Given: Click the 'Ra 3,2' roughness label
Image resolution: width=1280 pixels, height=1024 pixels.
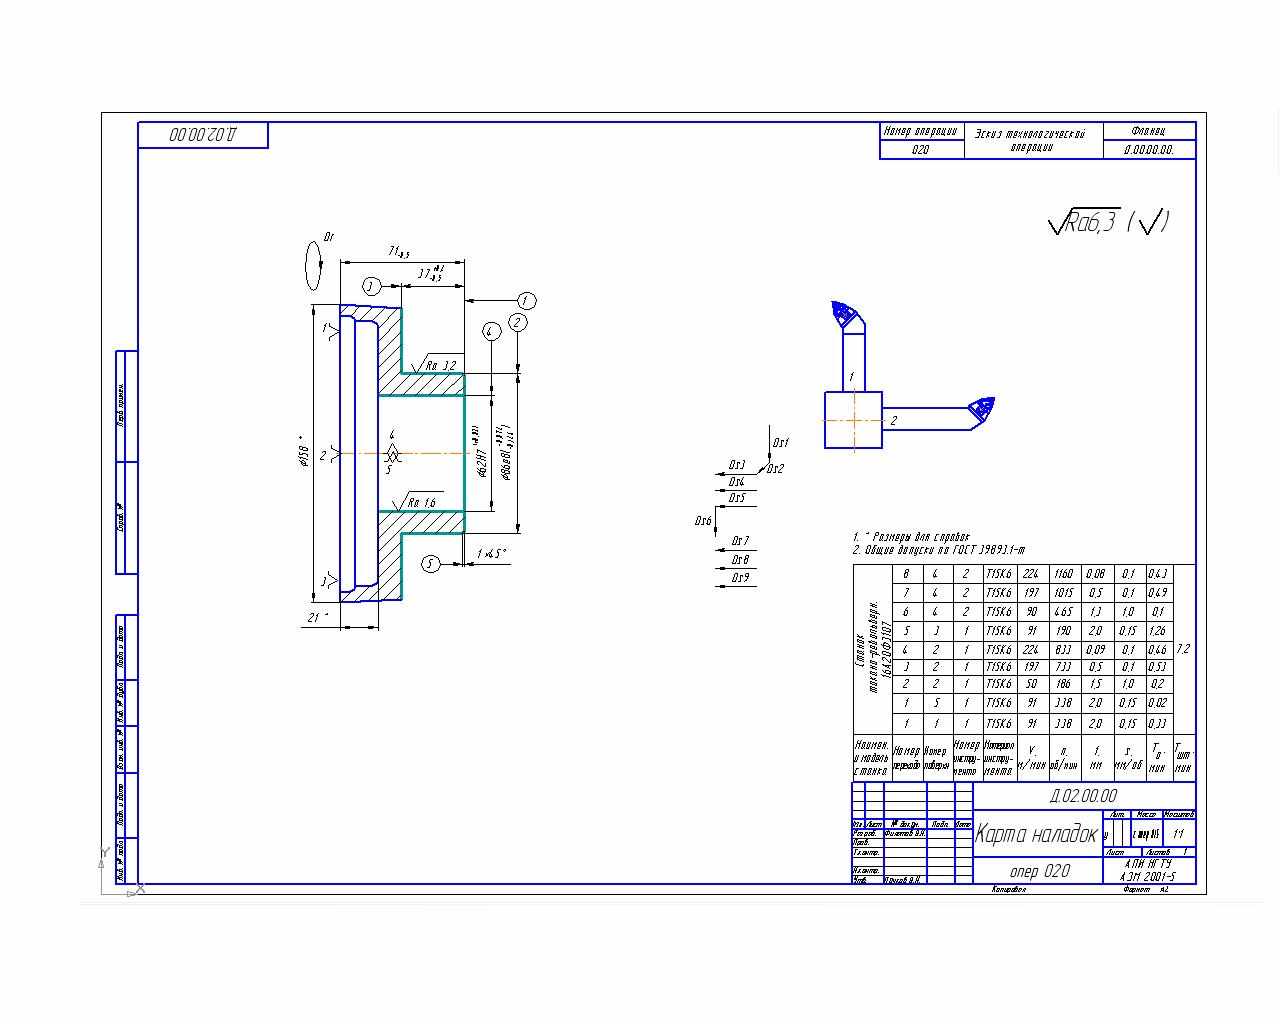Looking at the screenshot, I should coord(440,366).
